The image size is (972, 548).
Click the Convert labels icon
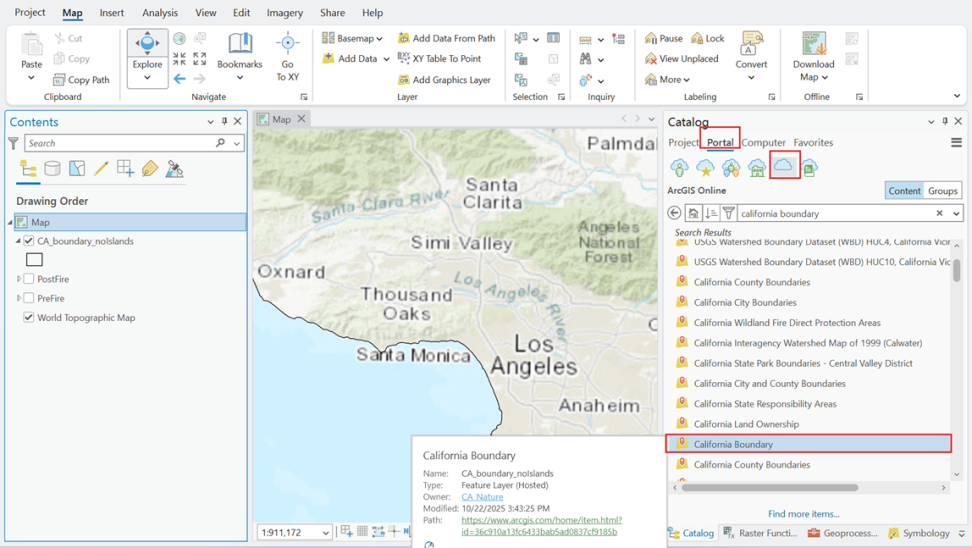coord(751,45)
